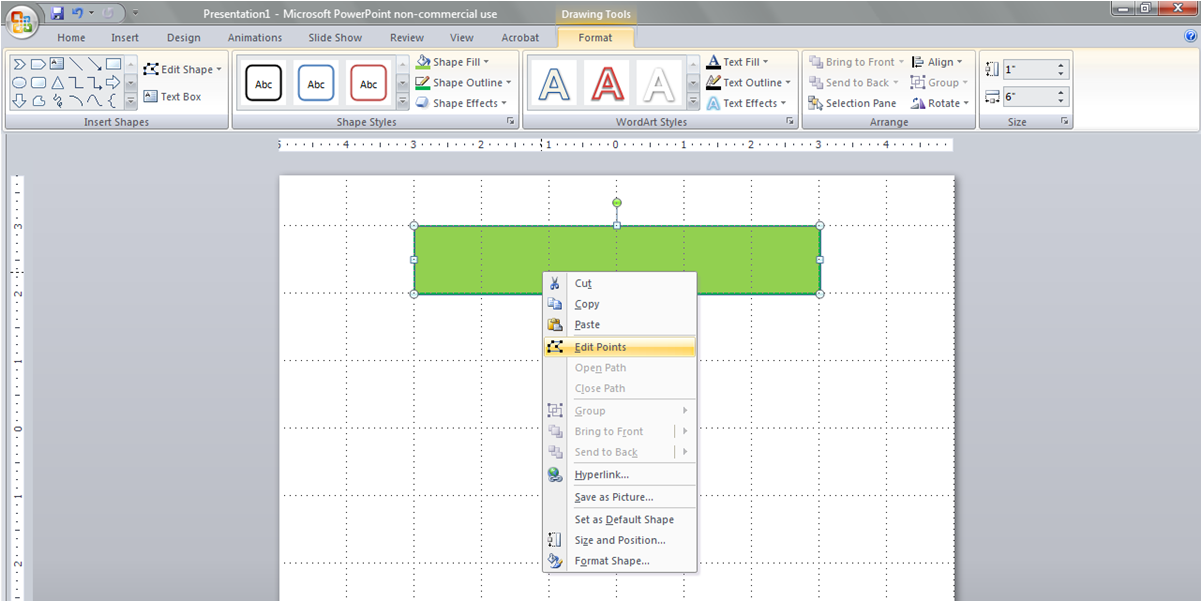Open the Size dialog launcher
1202x602 pixels.
(x=1064, y=121)
